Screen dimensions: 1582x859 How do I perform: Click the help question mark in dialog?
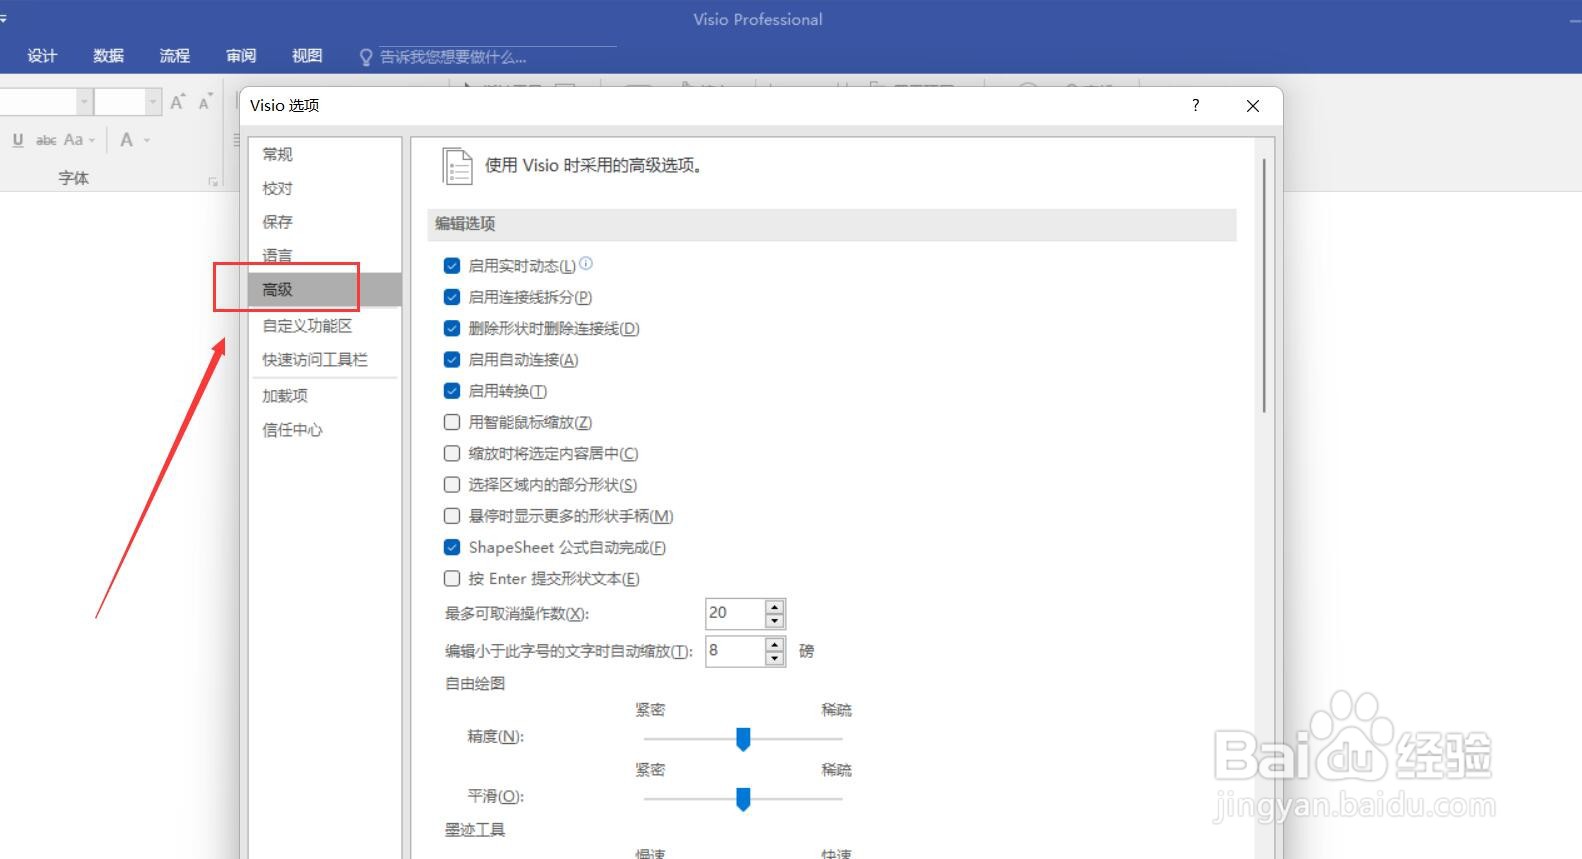[1195, 105]
